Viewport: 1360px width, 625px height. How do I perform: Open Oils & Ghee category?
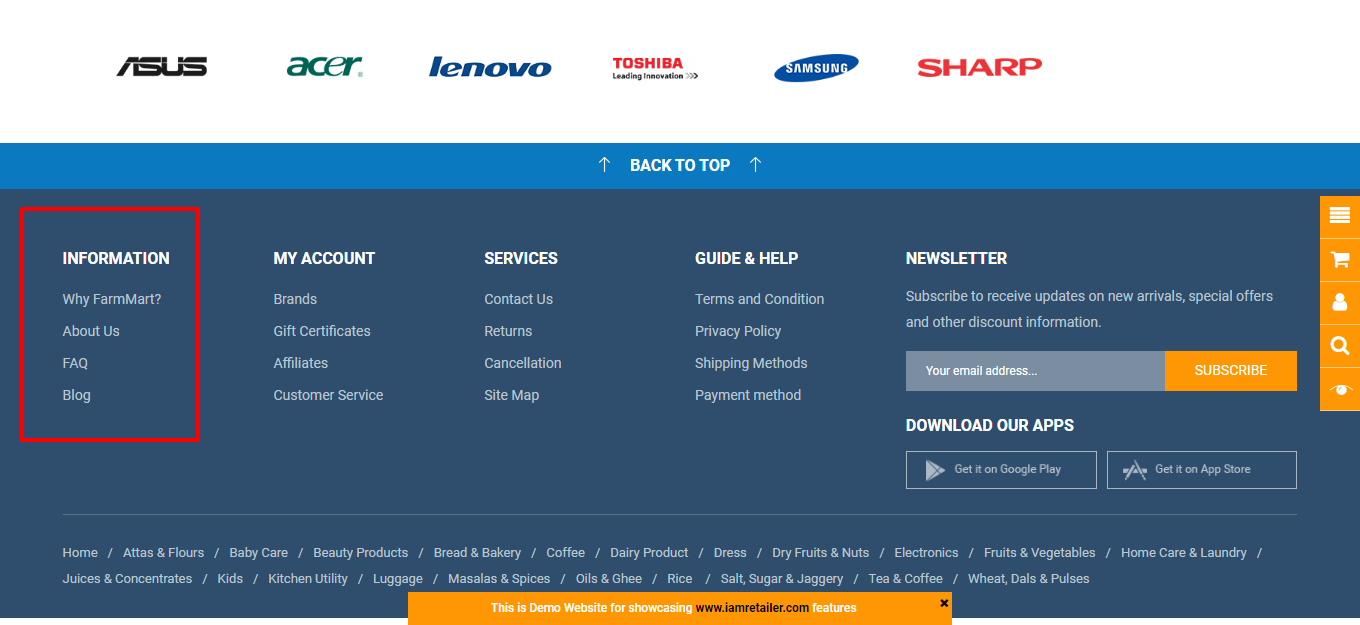coord(609,579)
